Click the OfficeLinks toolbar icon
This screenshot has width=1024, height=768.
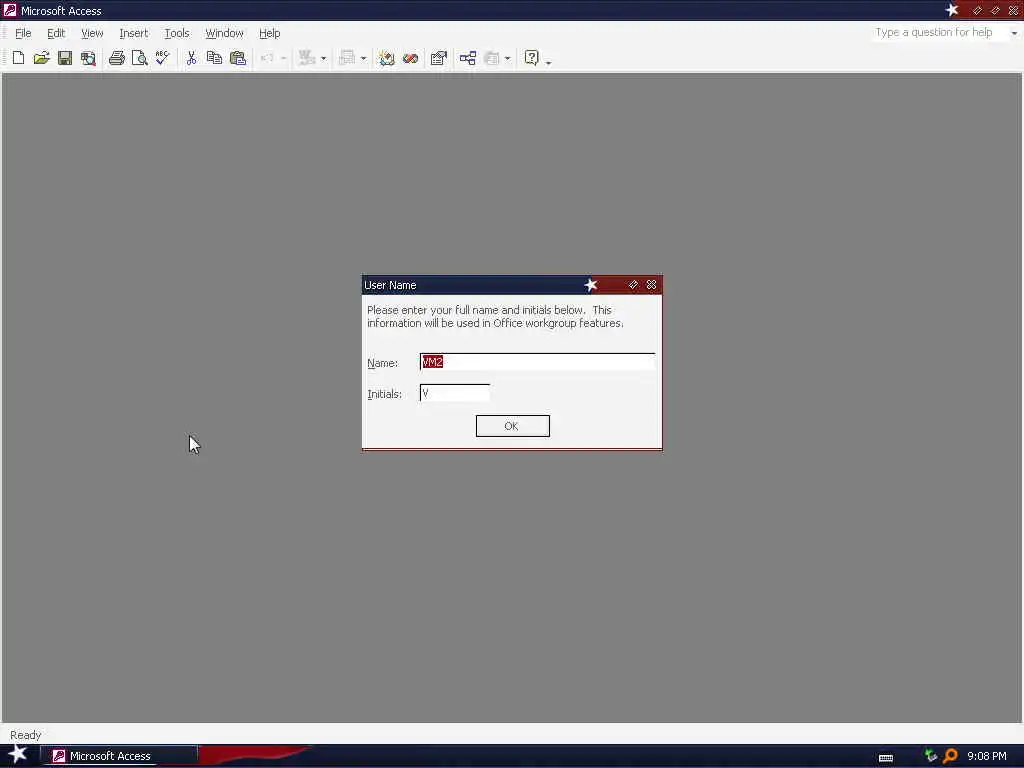[307, 58]
